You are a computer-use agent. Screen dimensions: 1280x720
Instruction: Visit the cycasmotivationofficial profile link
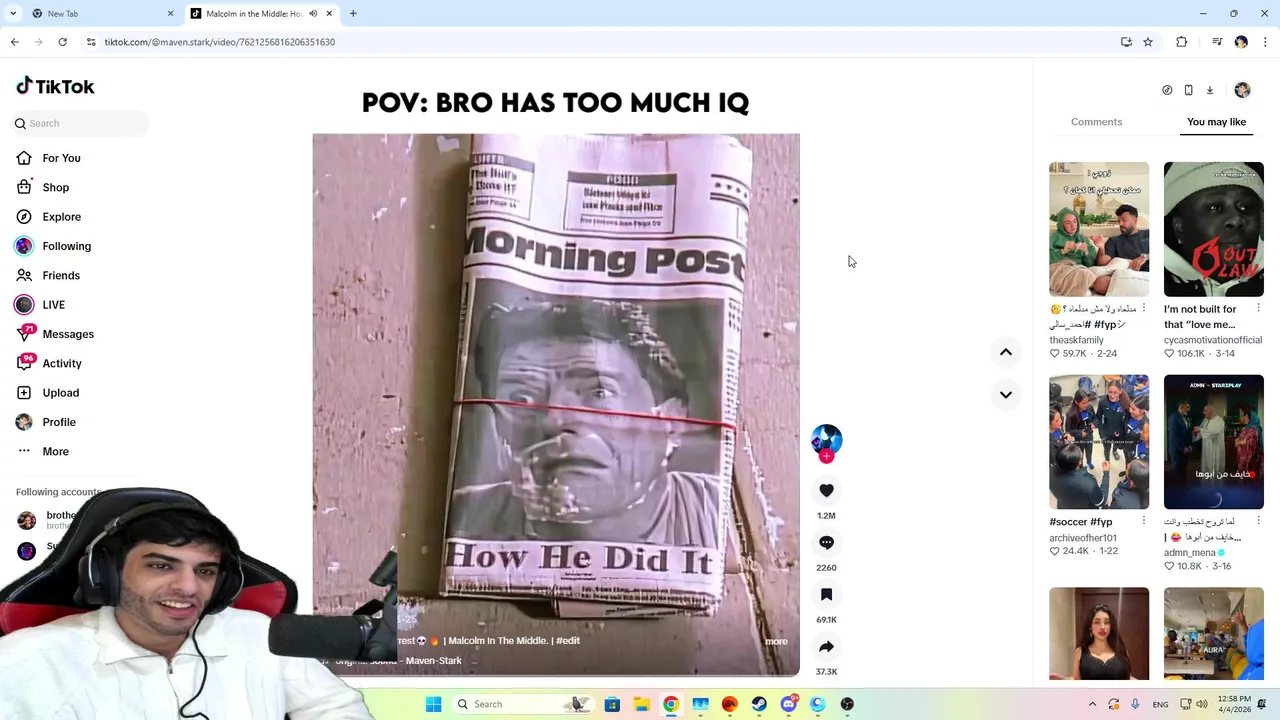(x=1213, y=340)
